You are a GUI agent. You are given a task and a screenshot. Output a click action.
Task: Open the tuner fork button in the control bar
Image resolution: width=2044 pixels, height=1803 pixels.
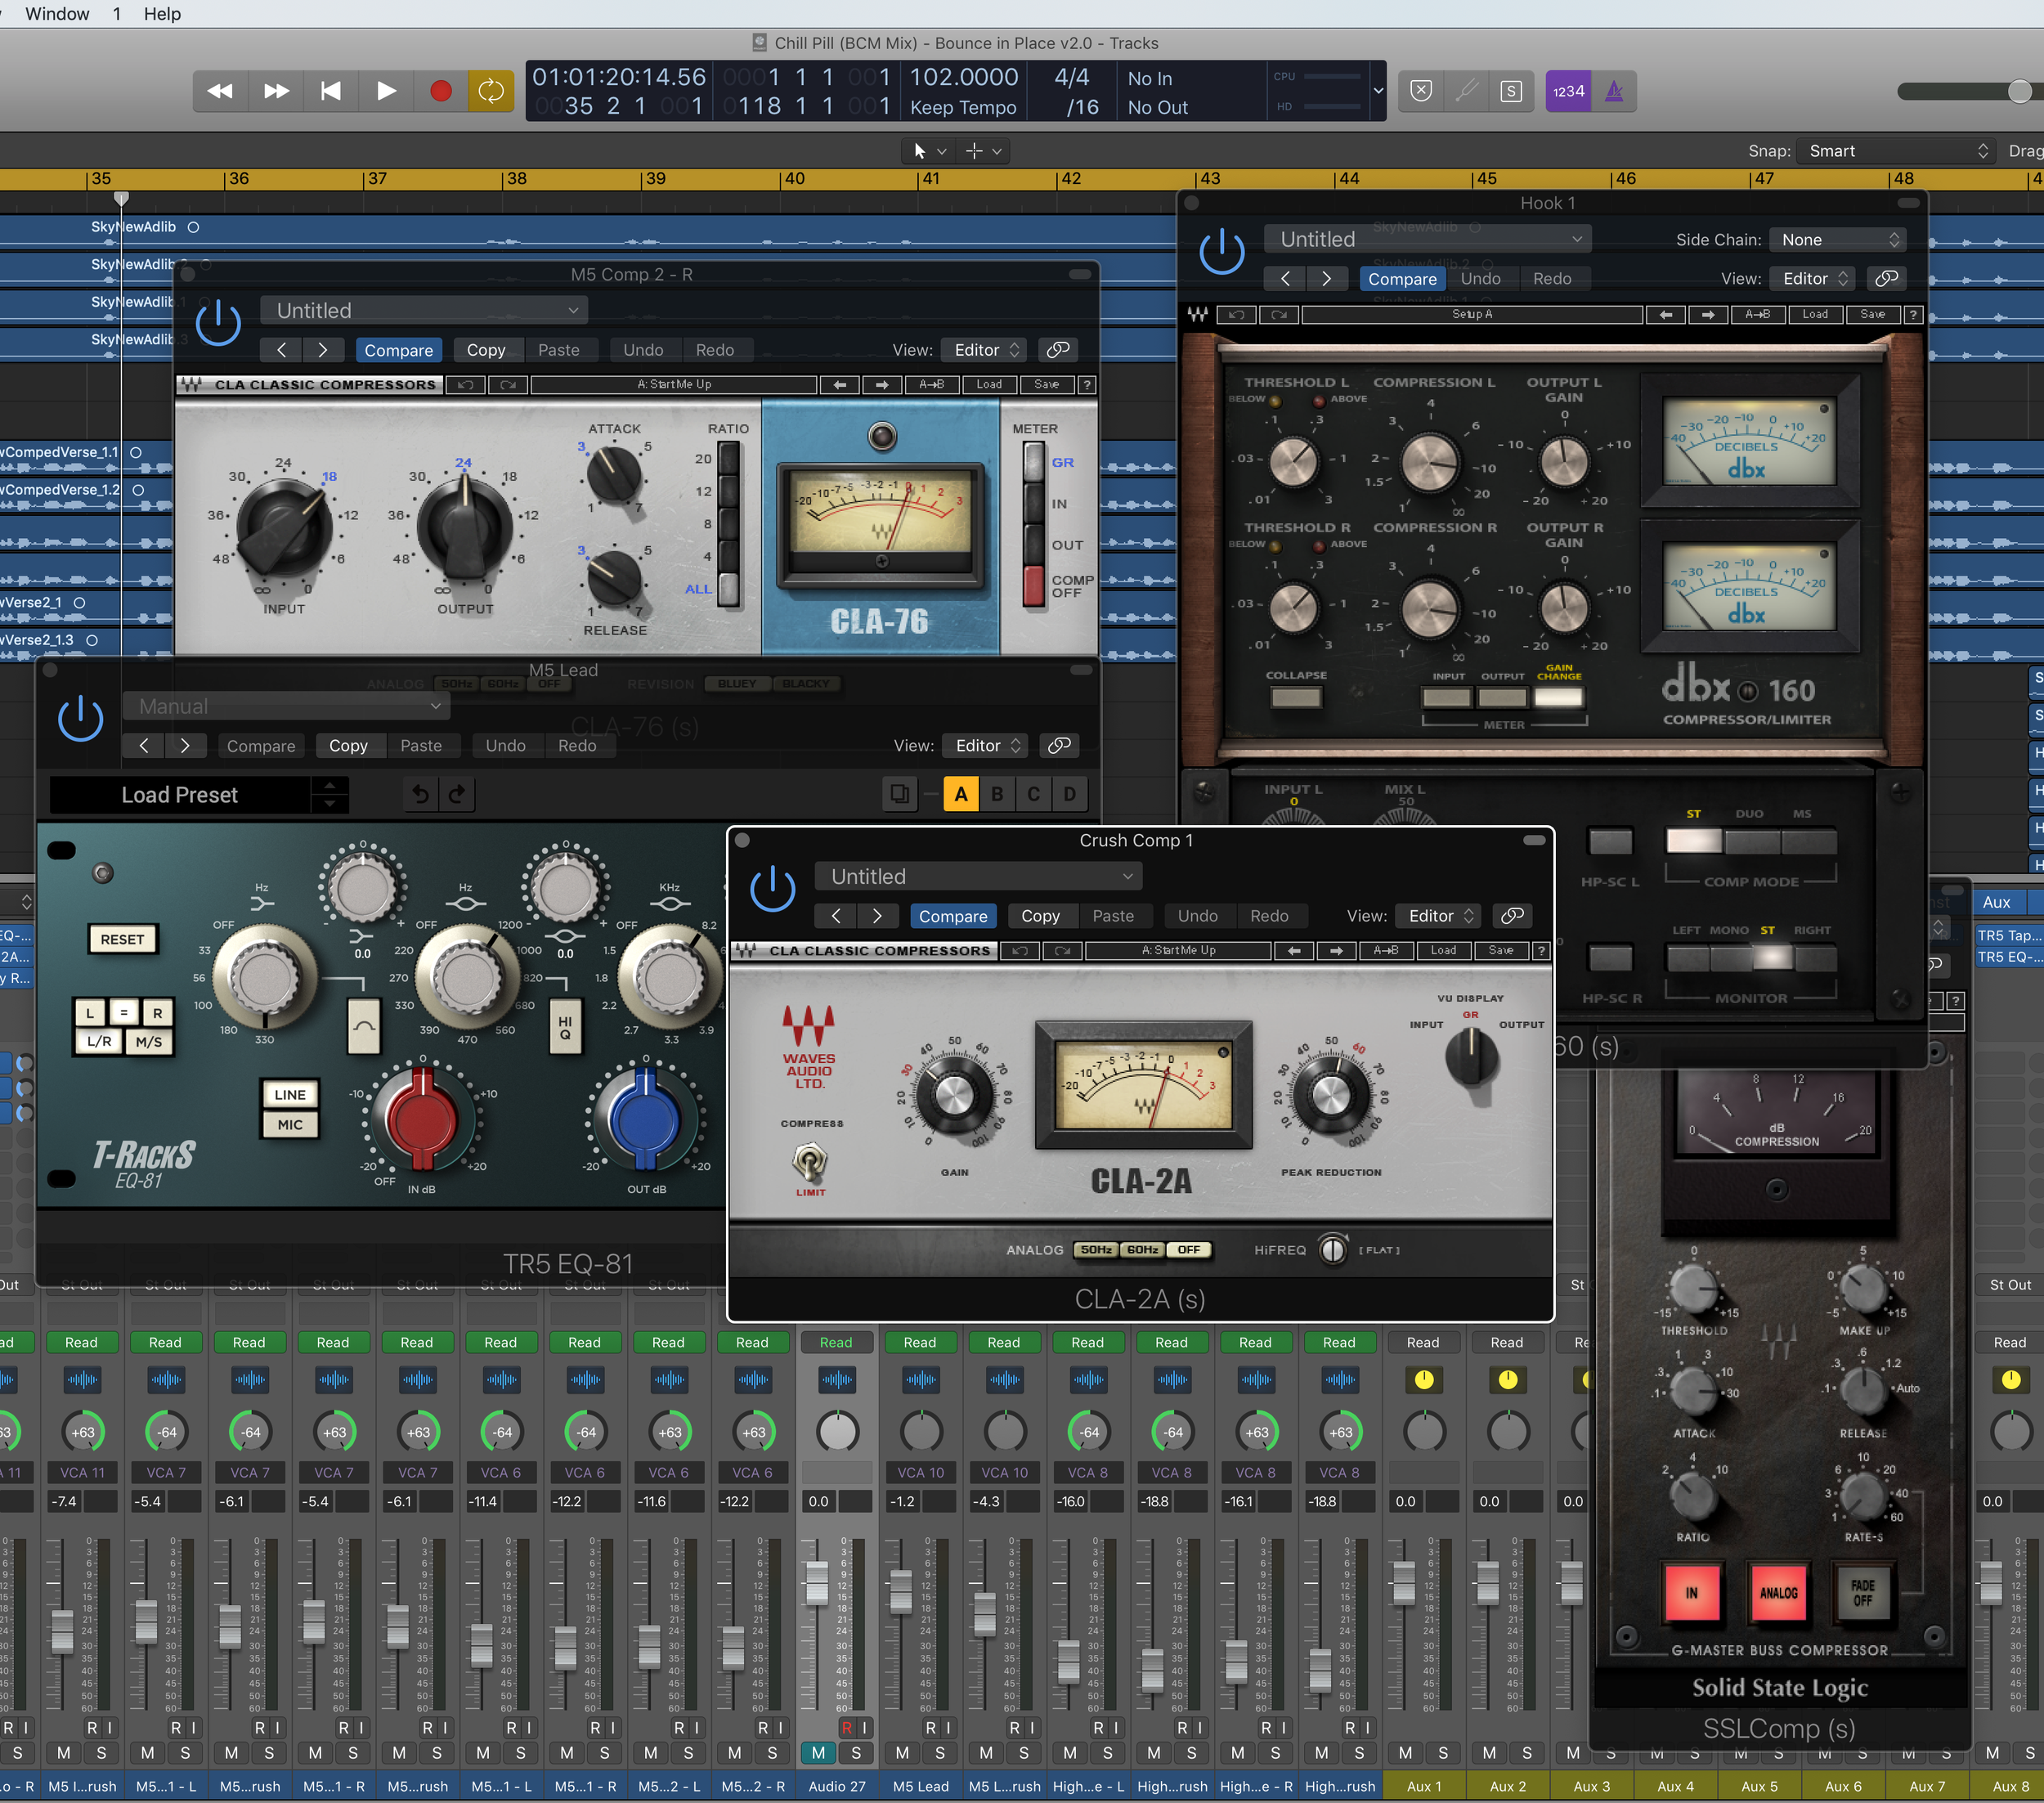point(1466,91)
